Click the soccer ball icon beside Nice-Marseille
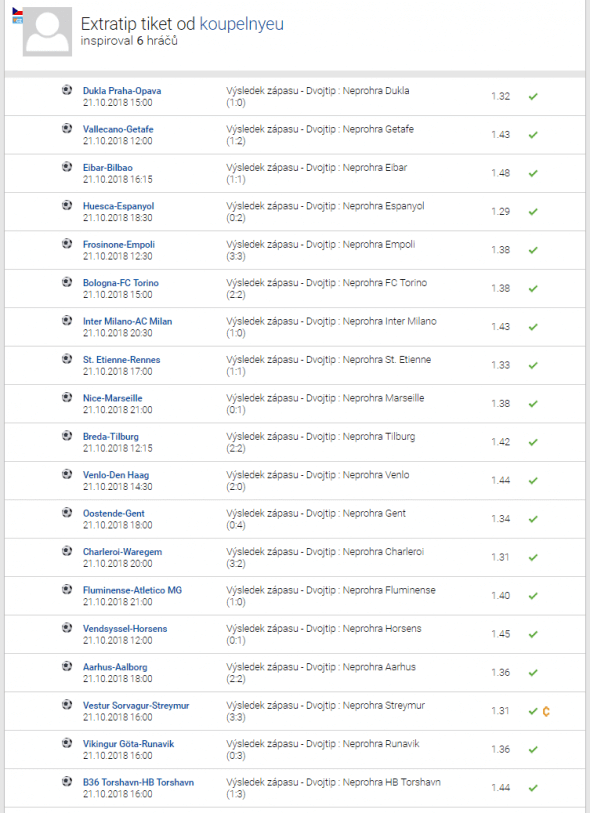The width and height of the screenshot is (590, 813). tap(67, 397)
